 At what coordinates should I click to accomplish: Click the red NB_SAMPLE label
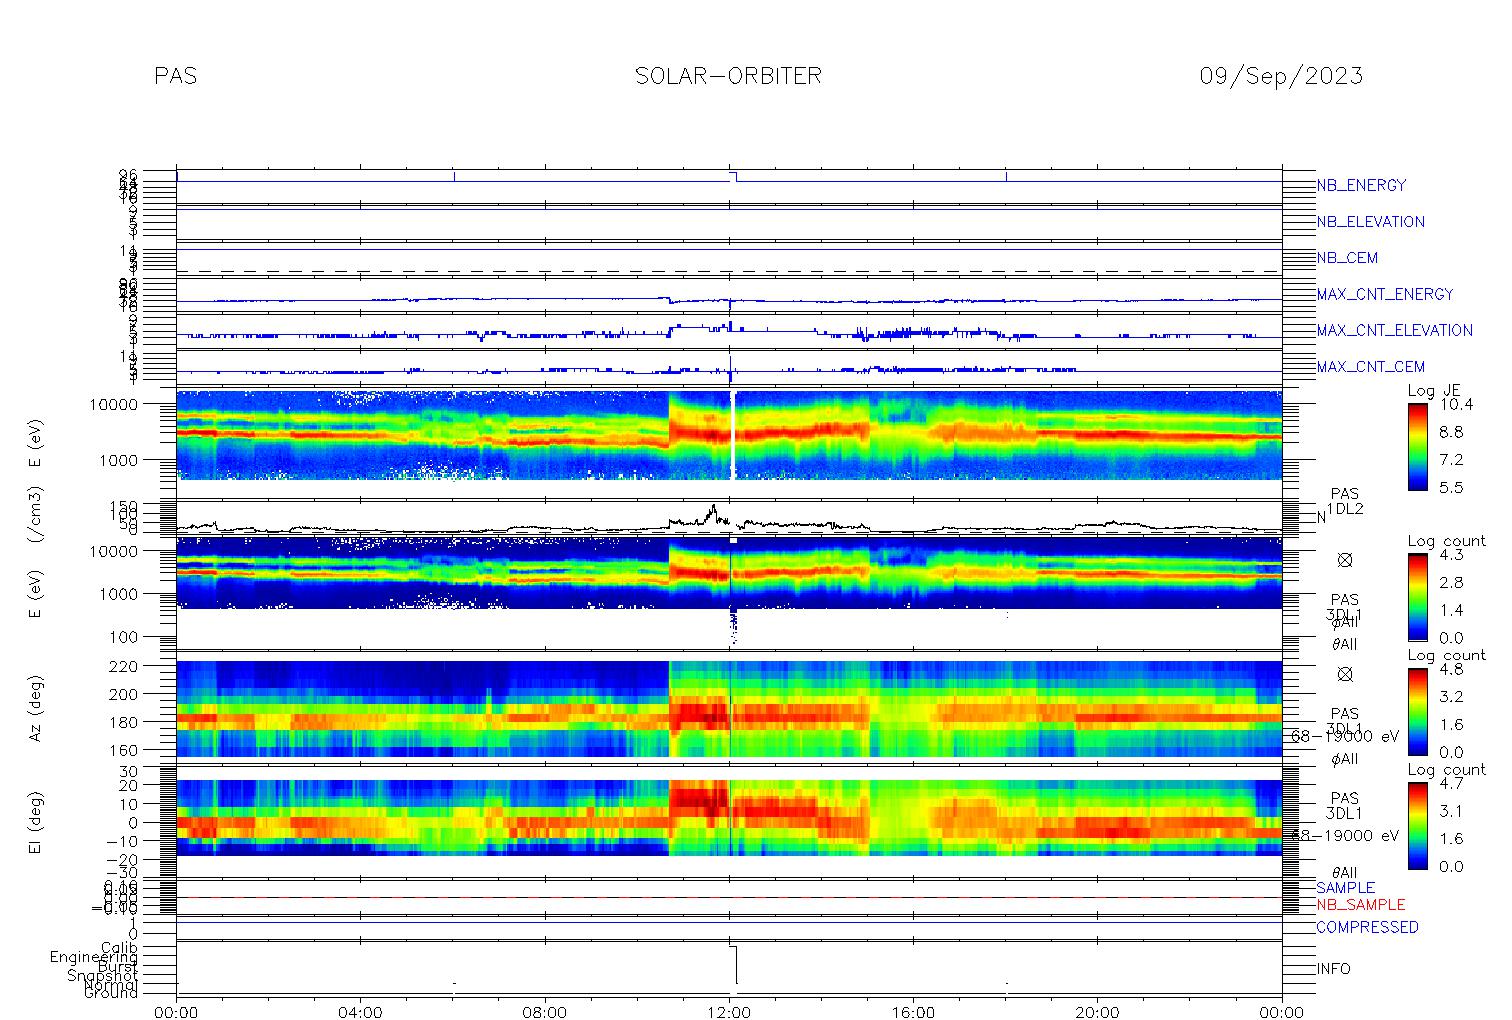1361,905
